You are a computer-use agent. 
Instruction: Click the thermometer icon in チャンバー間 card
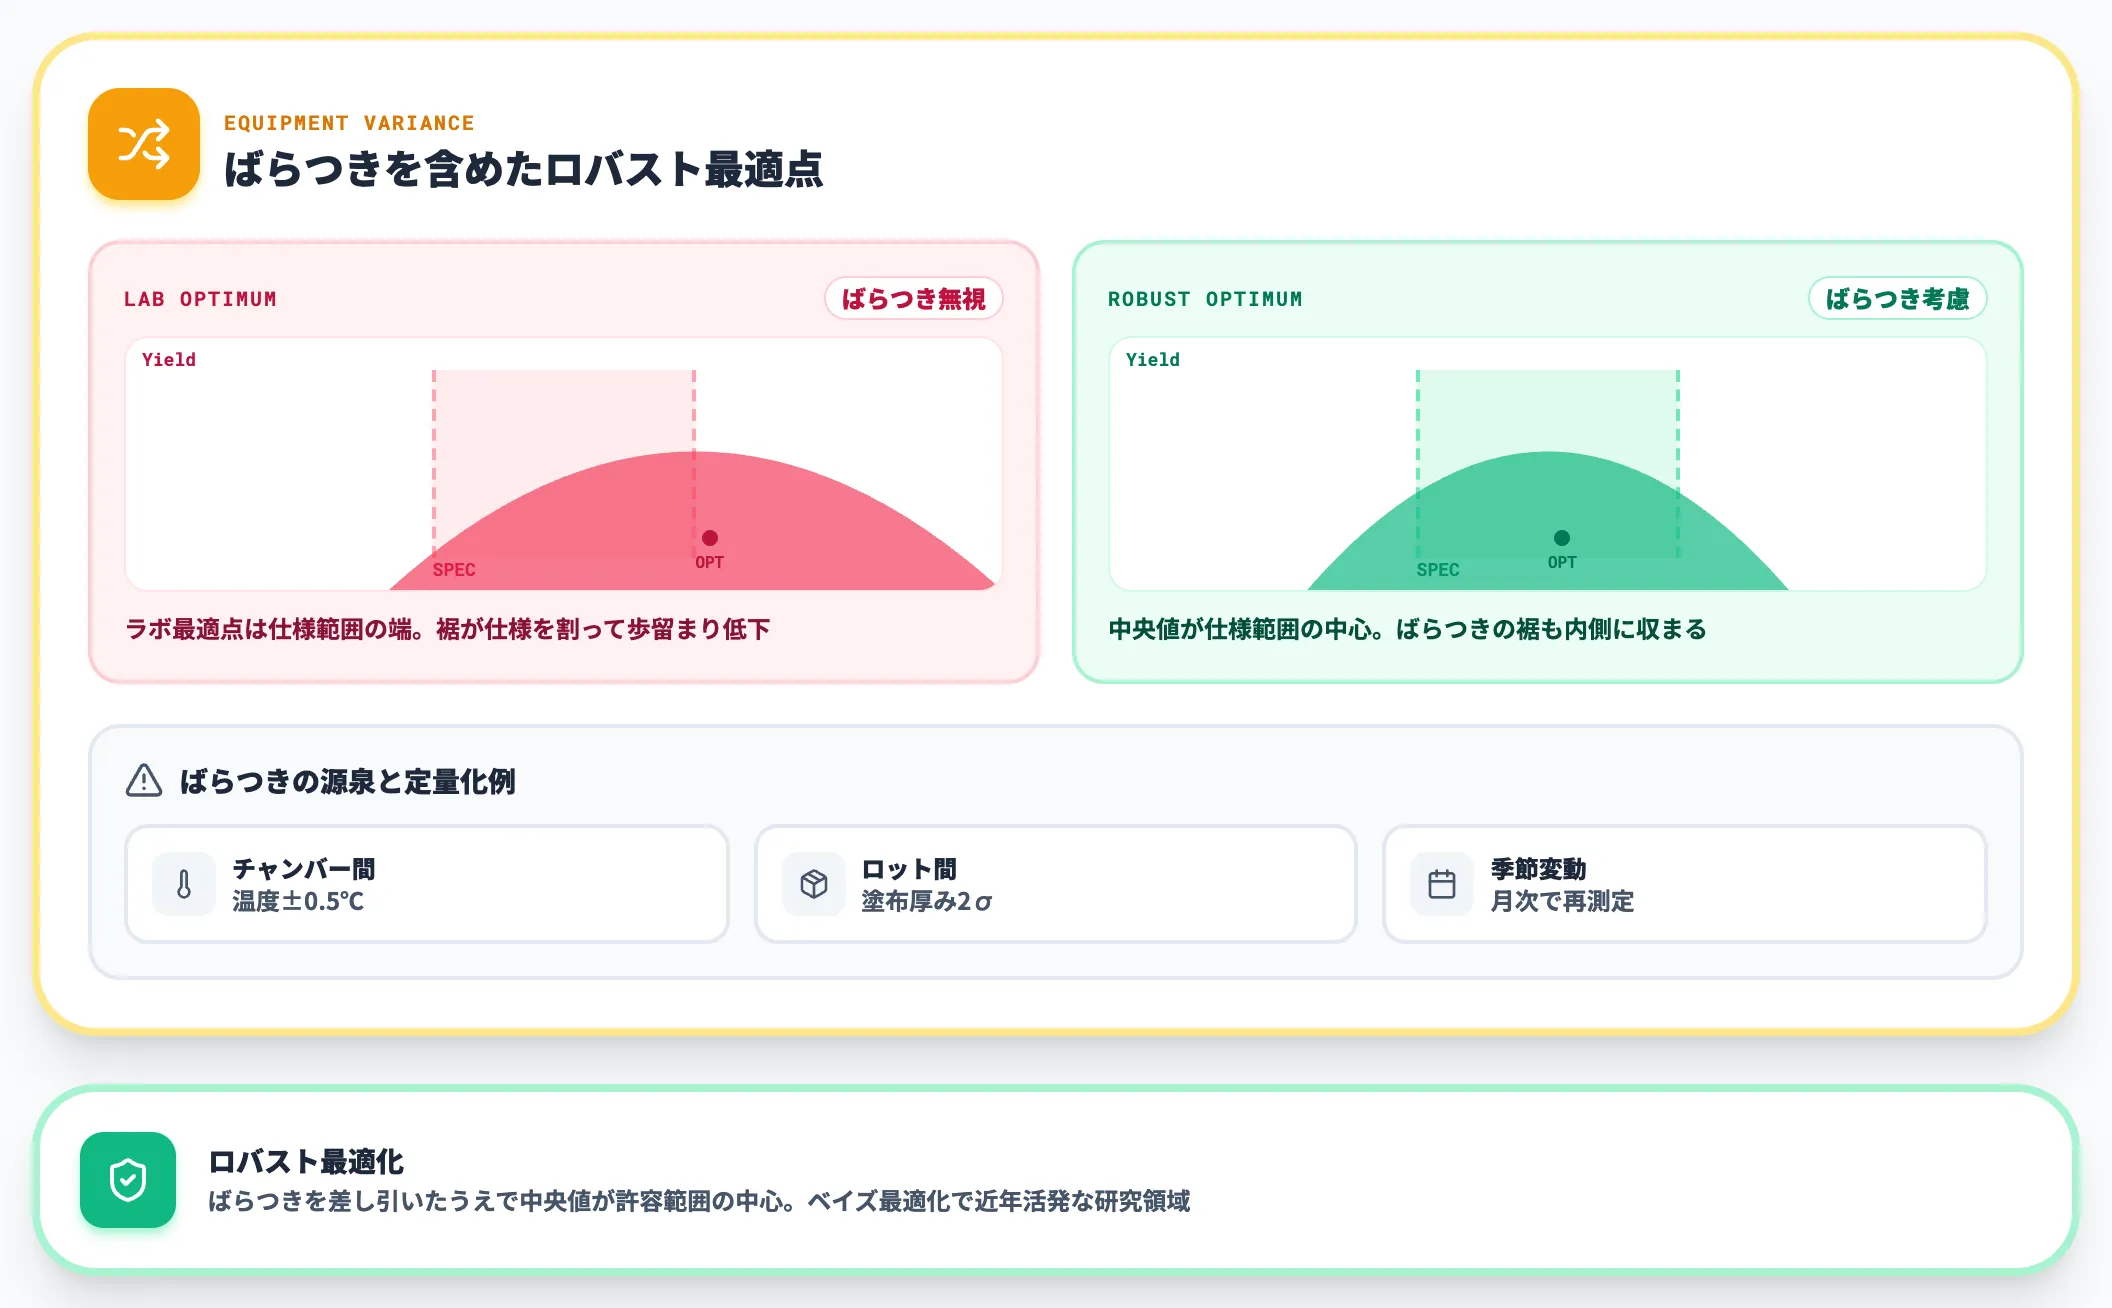[x=184, y=884]
